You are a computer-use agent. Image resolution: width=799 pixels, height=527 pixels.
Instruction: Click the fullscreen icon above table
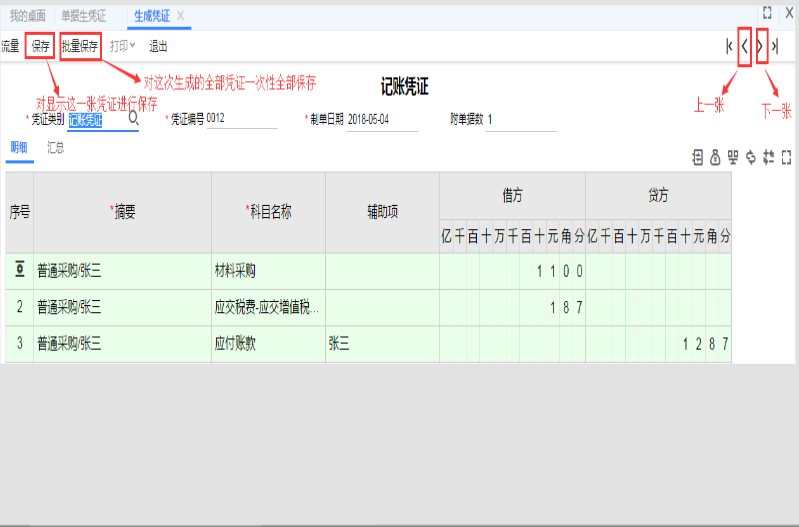pyautogui.click(x=786, y=157)
